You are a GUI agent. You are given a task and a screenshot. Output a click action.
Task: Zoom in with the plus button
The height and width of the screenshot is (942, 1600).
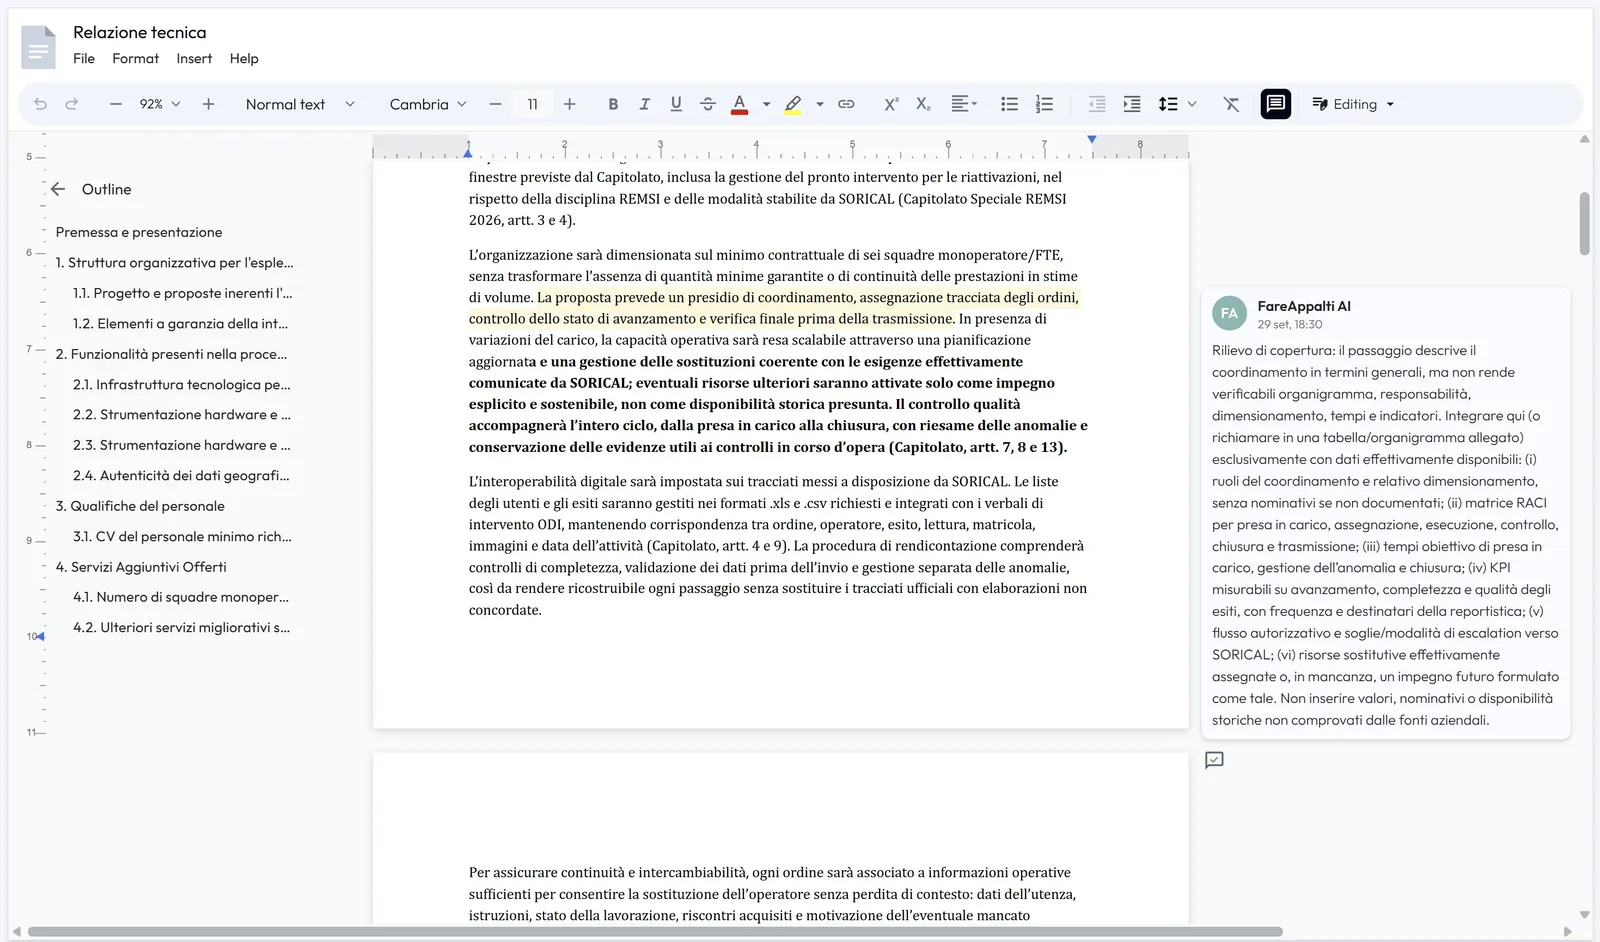point(208,104)
